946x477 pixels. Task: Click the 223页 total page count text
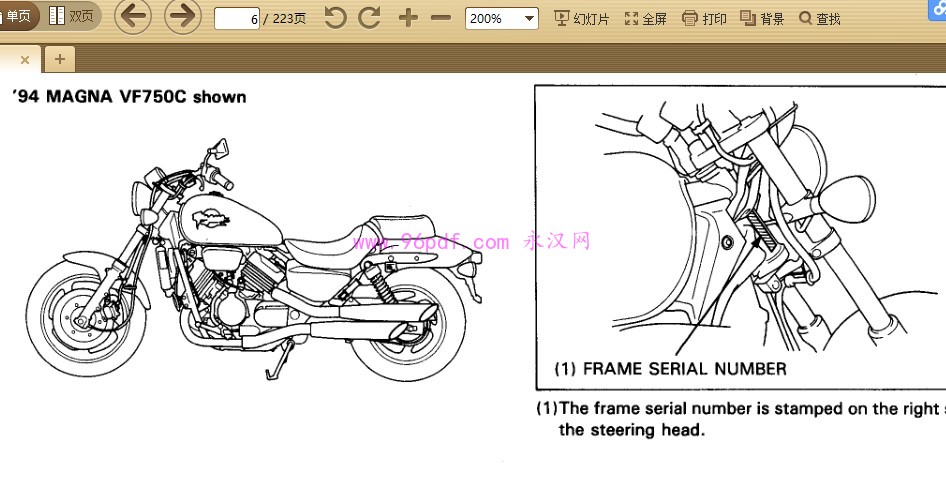click(289, 19)
